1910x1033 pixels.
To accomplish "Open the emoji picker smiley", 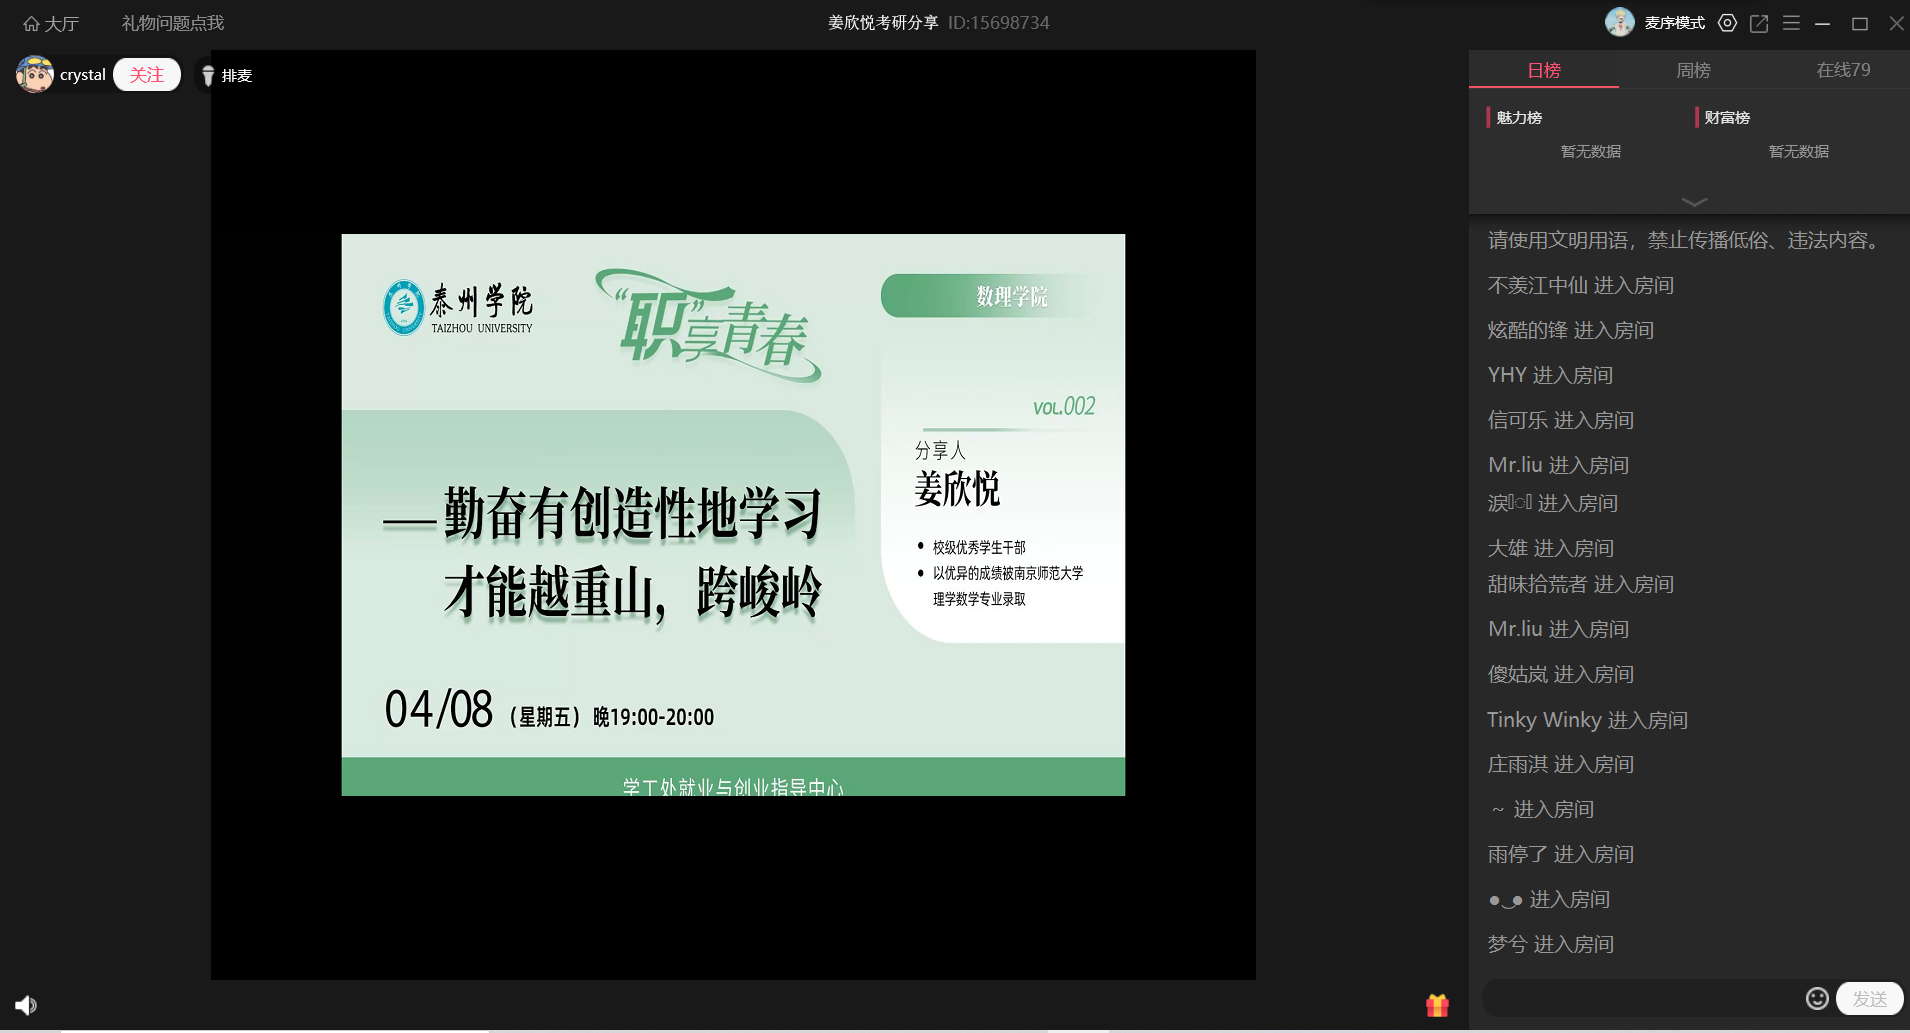I will click(1817, 998).
